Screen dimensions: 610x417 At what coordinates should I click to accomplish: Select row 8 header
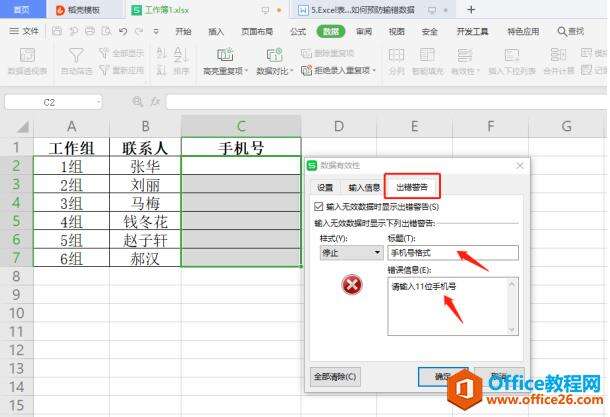(16, 276)
